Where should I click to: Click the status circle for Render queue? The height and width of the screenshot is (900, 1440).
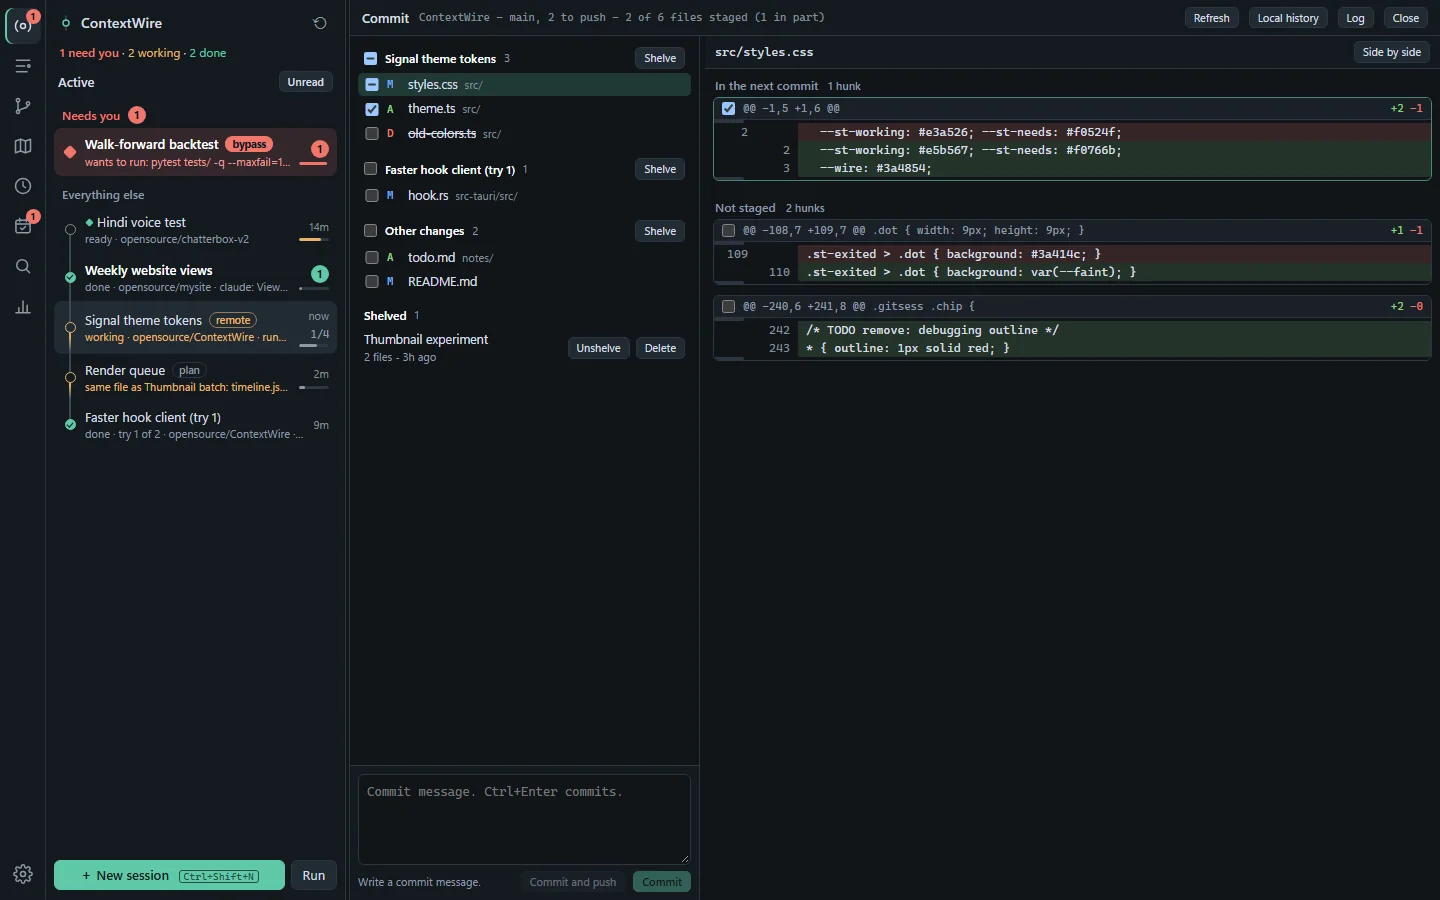coord(70,378)
